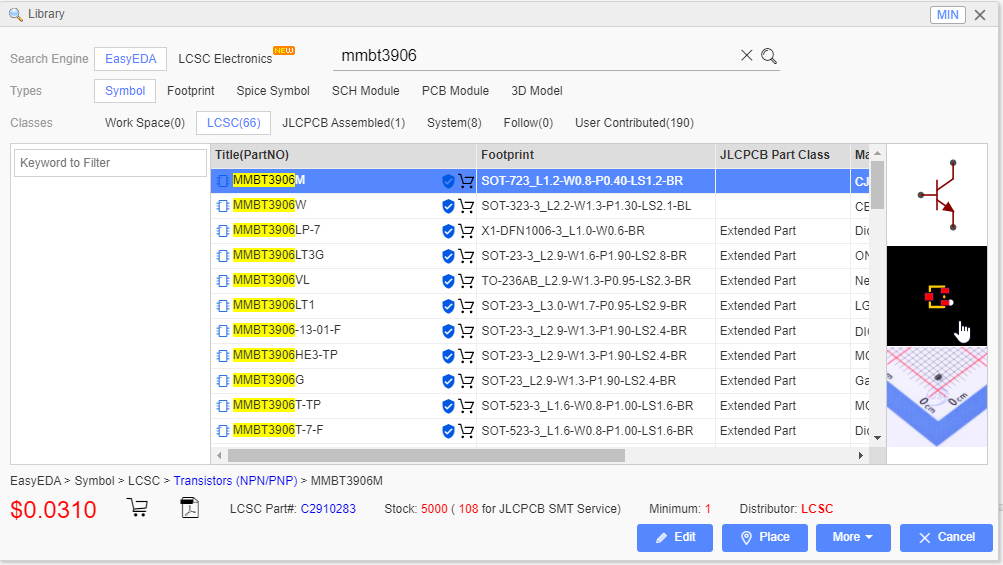Click cart icon in MMBT3906W row
Viewport: 1003px width, 565px height.
pos(466,206)
